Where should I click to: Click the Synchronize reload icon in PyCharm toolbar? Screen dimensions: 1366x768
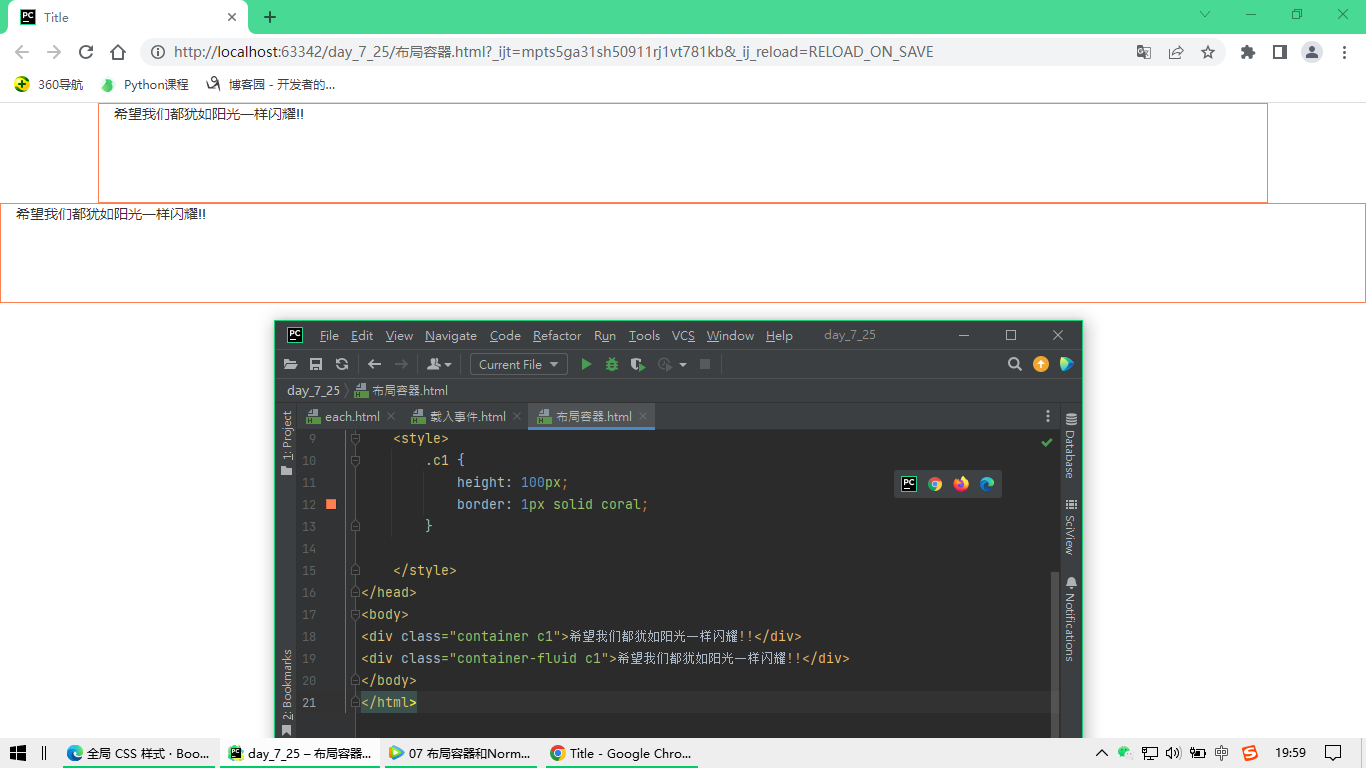[x=342, y=365]
